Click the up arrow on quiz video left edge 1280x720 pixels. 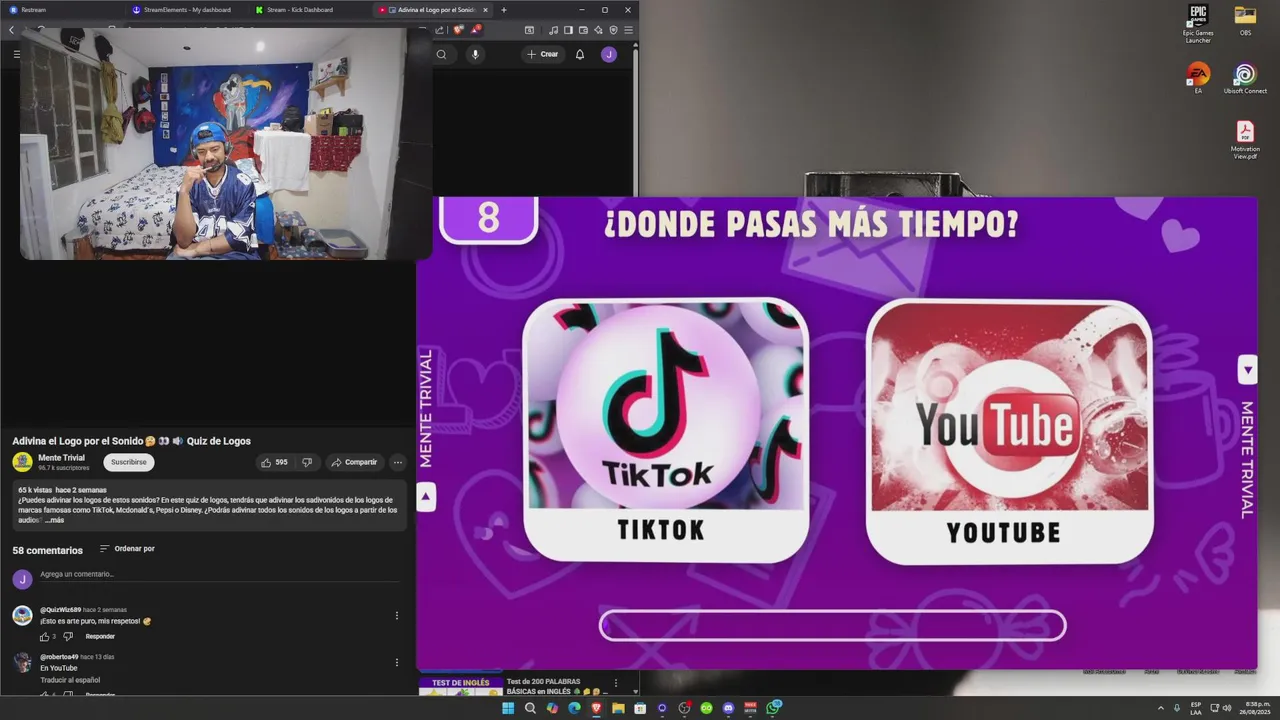pos(426,496)
